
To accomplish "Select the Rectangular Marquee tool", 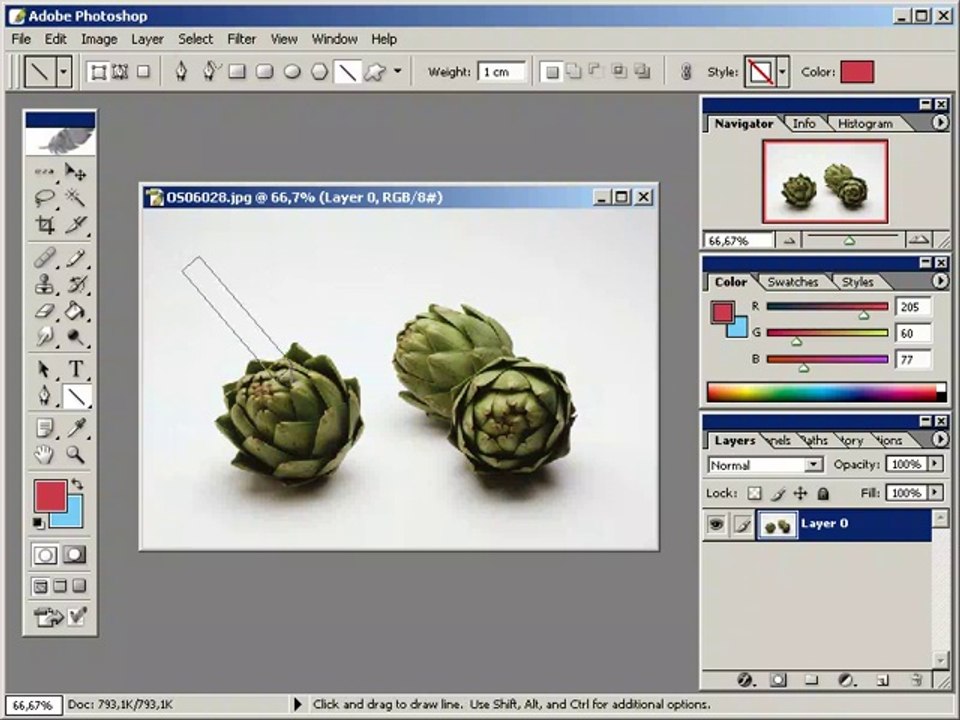I will coord(45,171).
